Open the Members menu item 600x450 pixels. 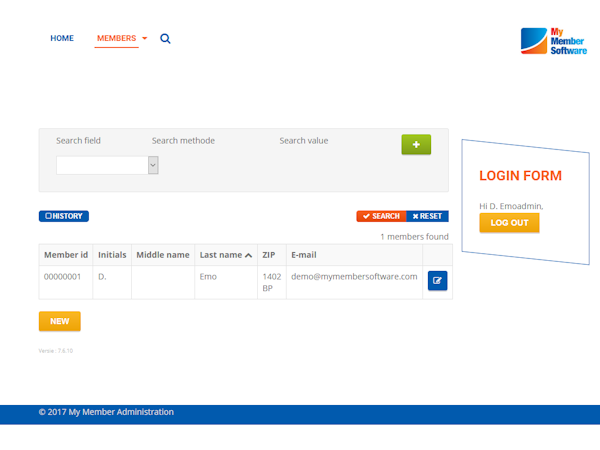click(x=116, y=38)
